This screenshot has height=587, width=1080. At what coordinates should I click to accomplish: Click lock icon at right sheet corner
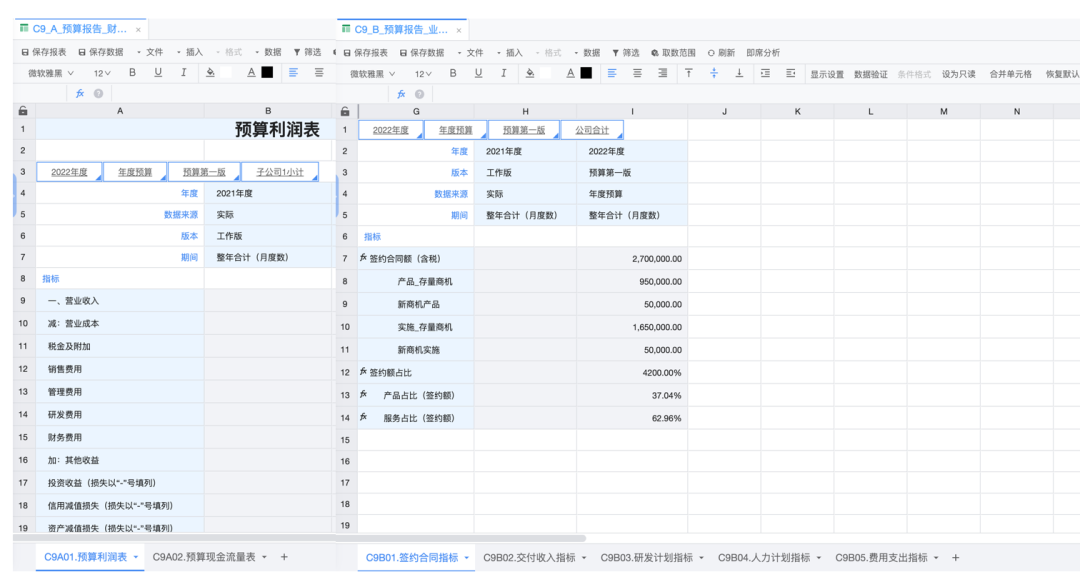(345, 112)
